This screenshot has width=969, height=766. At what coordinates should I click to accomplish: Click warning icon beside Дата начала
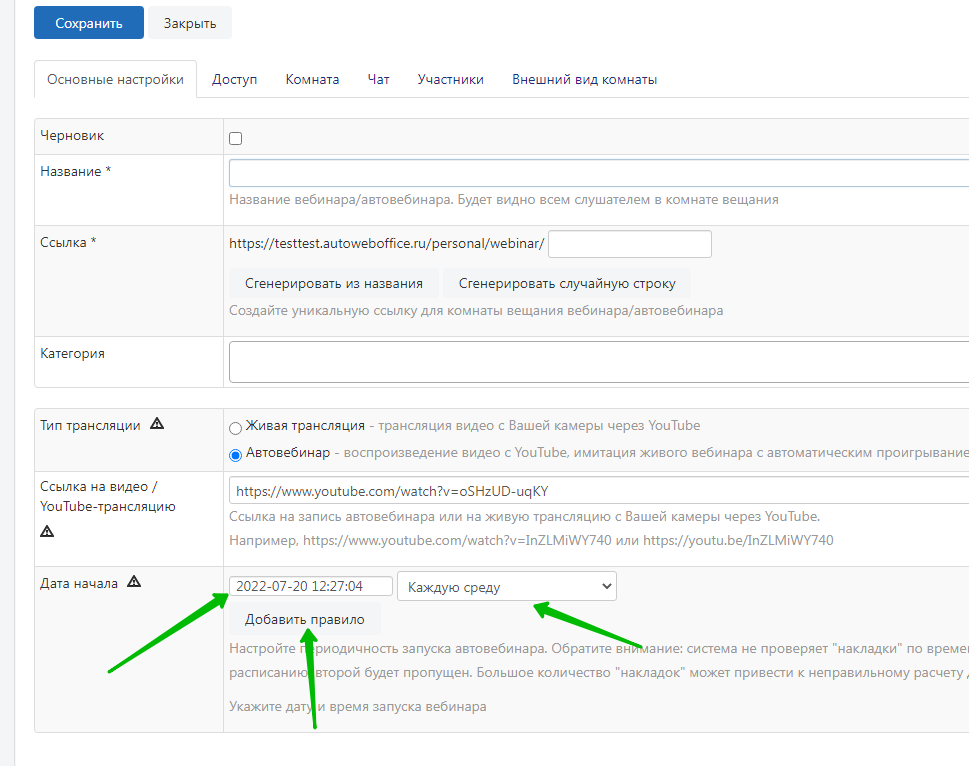135,582
